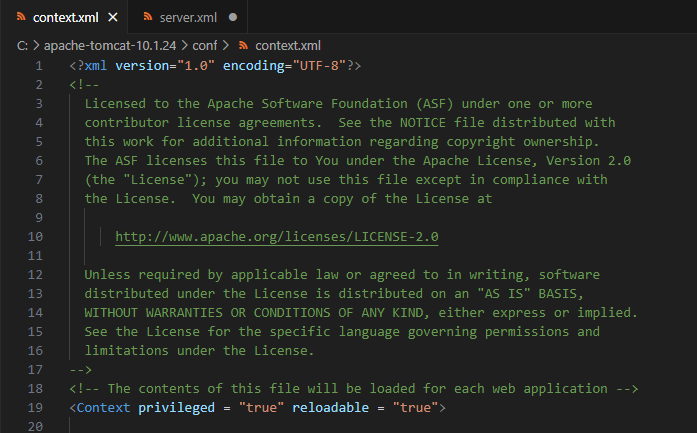Click the "true" value after privileged
Image resolution: width=697 pixels, height=433 pixels.
point(261,408)
